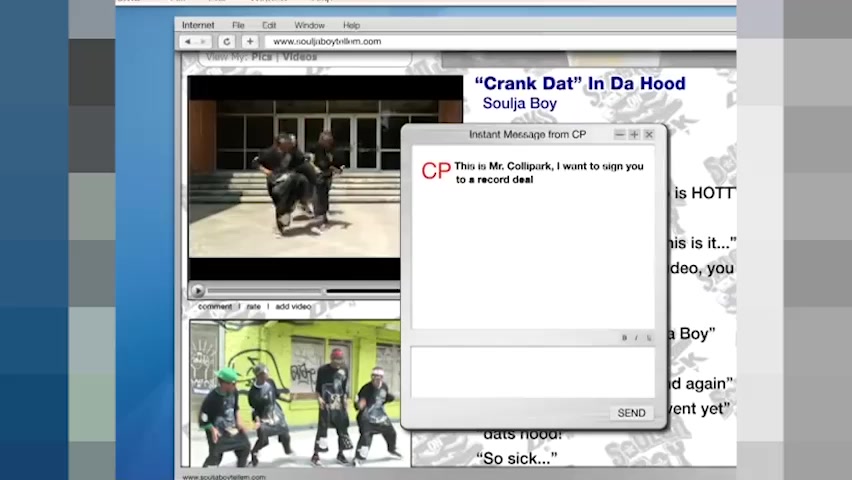This screenshot has width=852, height=480.
Task: Click the Soulja Boy artist name
Action: pos(519,103)
